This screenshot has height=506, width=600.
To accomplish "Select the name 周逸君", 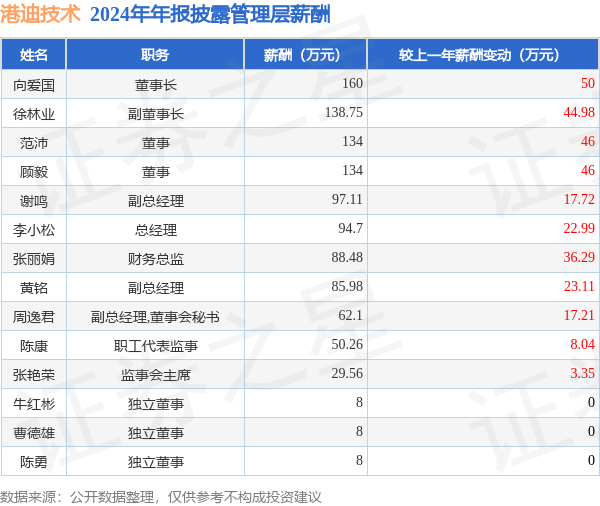I will pyautogui.click(x=34, y=317).
